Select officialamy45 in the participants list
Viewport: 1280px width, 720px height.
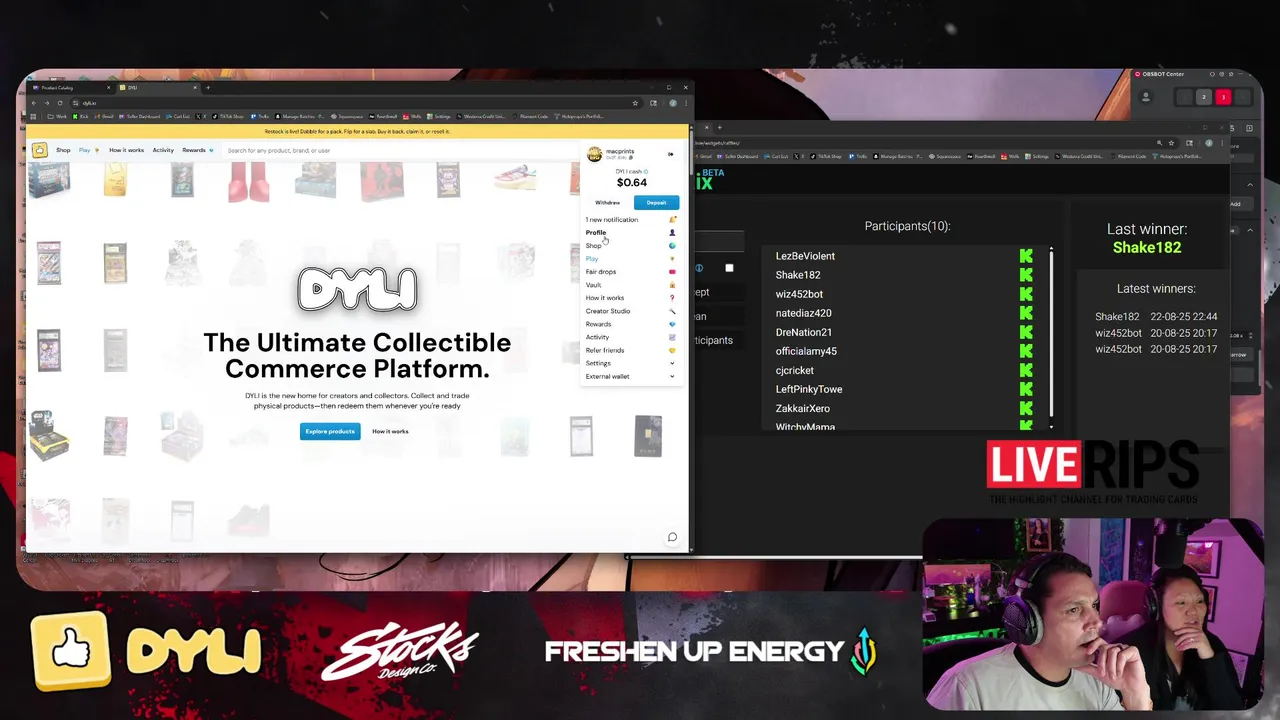(x=806, y=351)
